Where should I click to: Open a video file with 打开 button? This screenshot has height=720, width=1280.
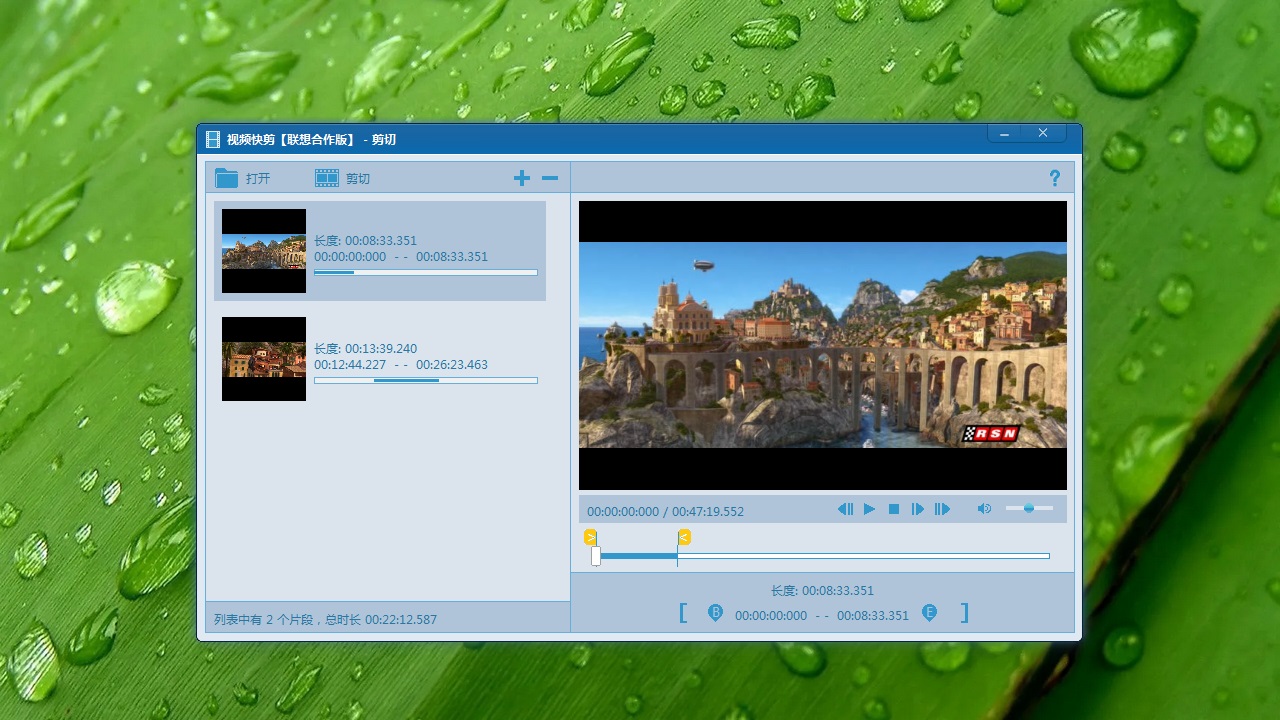pos(243,178)
